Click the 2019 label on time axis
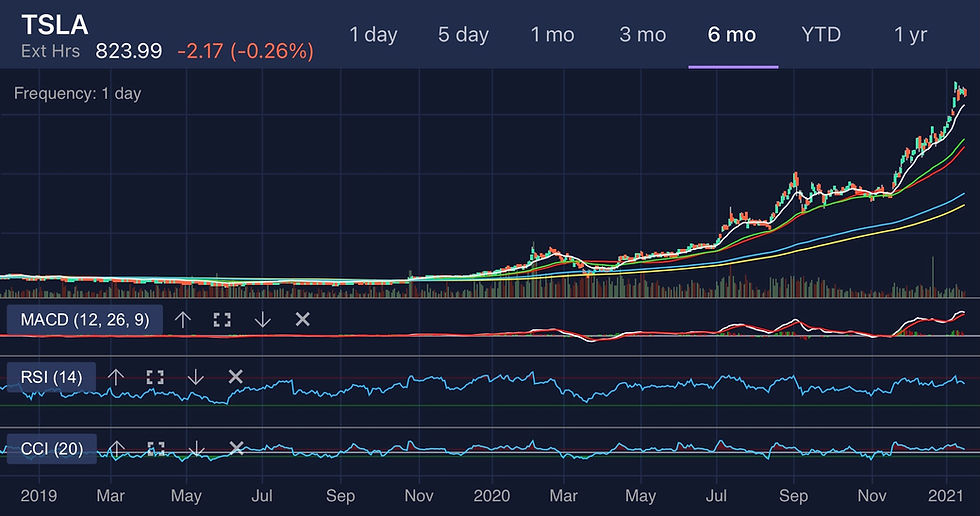The height and width of the screenshot is (516, 980). point(39,496)
